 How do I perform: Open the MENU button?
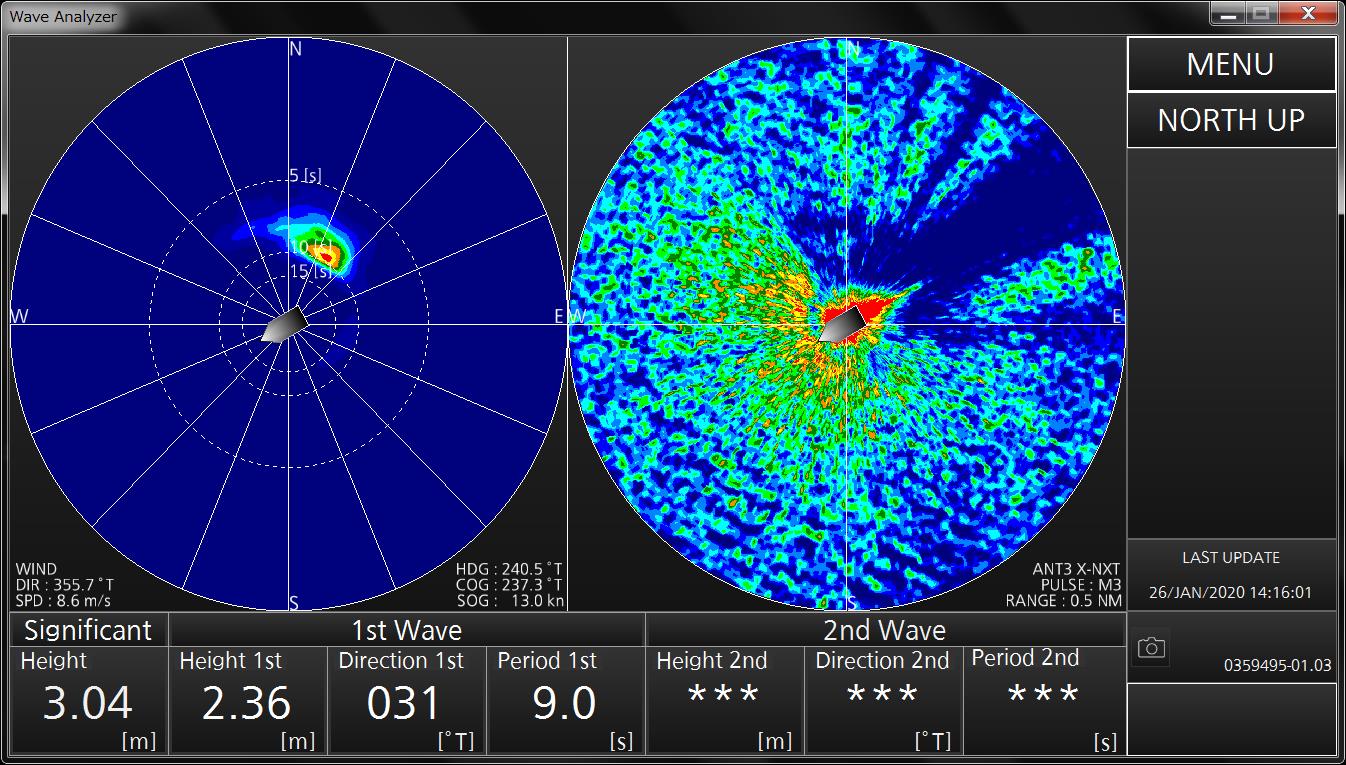[x=1231, y=64]
